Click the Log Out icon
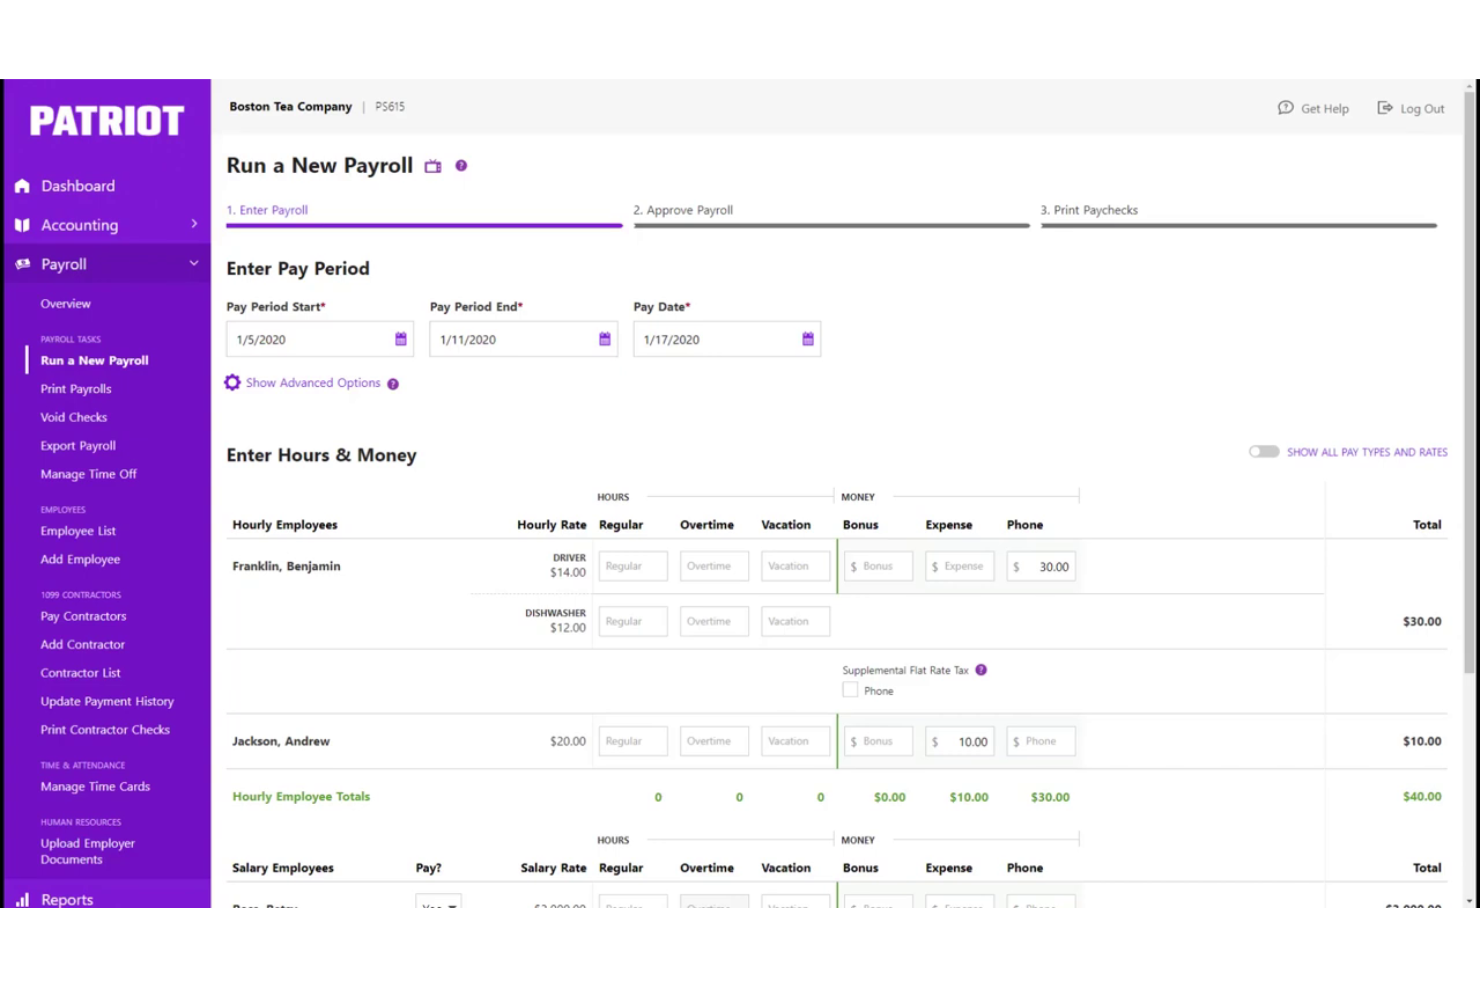The height and width of the screenshot is (987, 1480). [x=1385, y=107]
